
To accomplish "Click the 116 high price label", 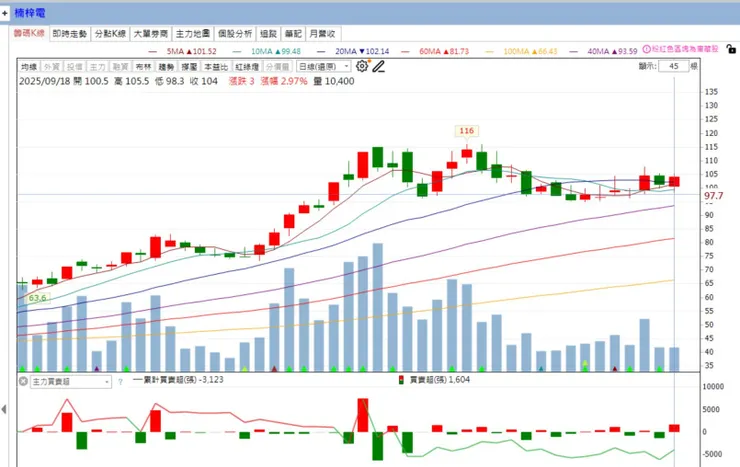I will 466,131.
